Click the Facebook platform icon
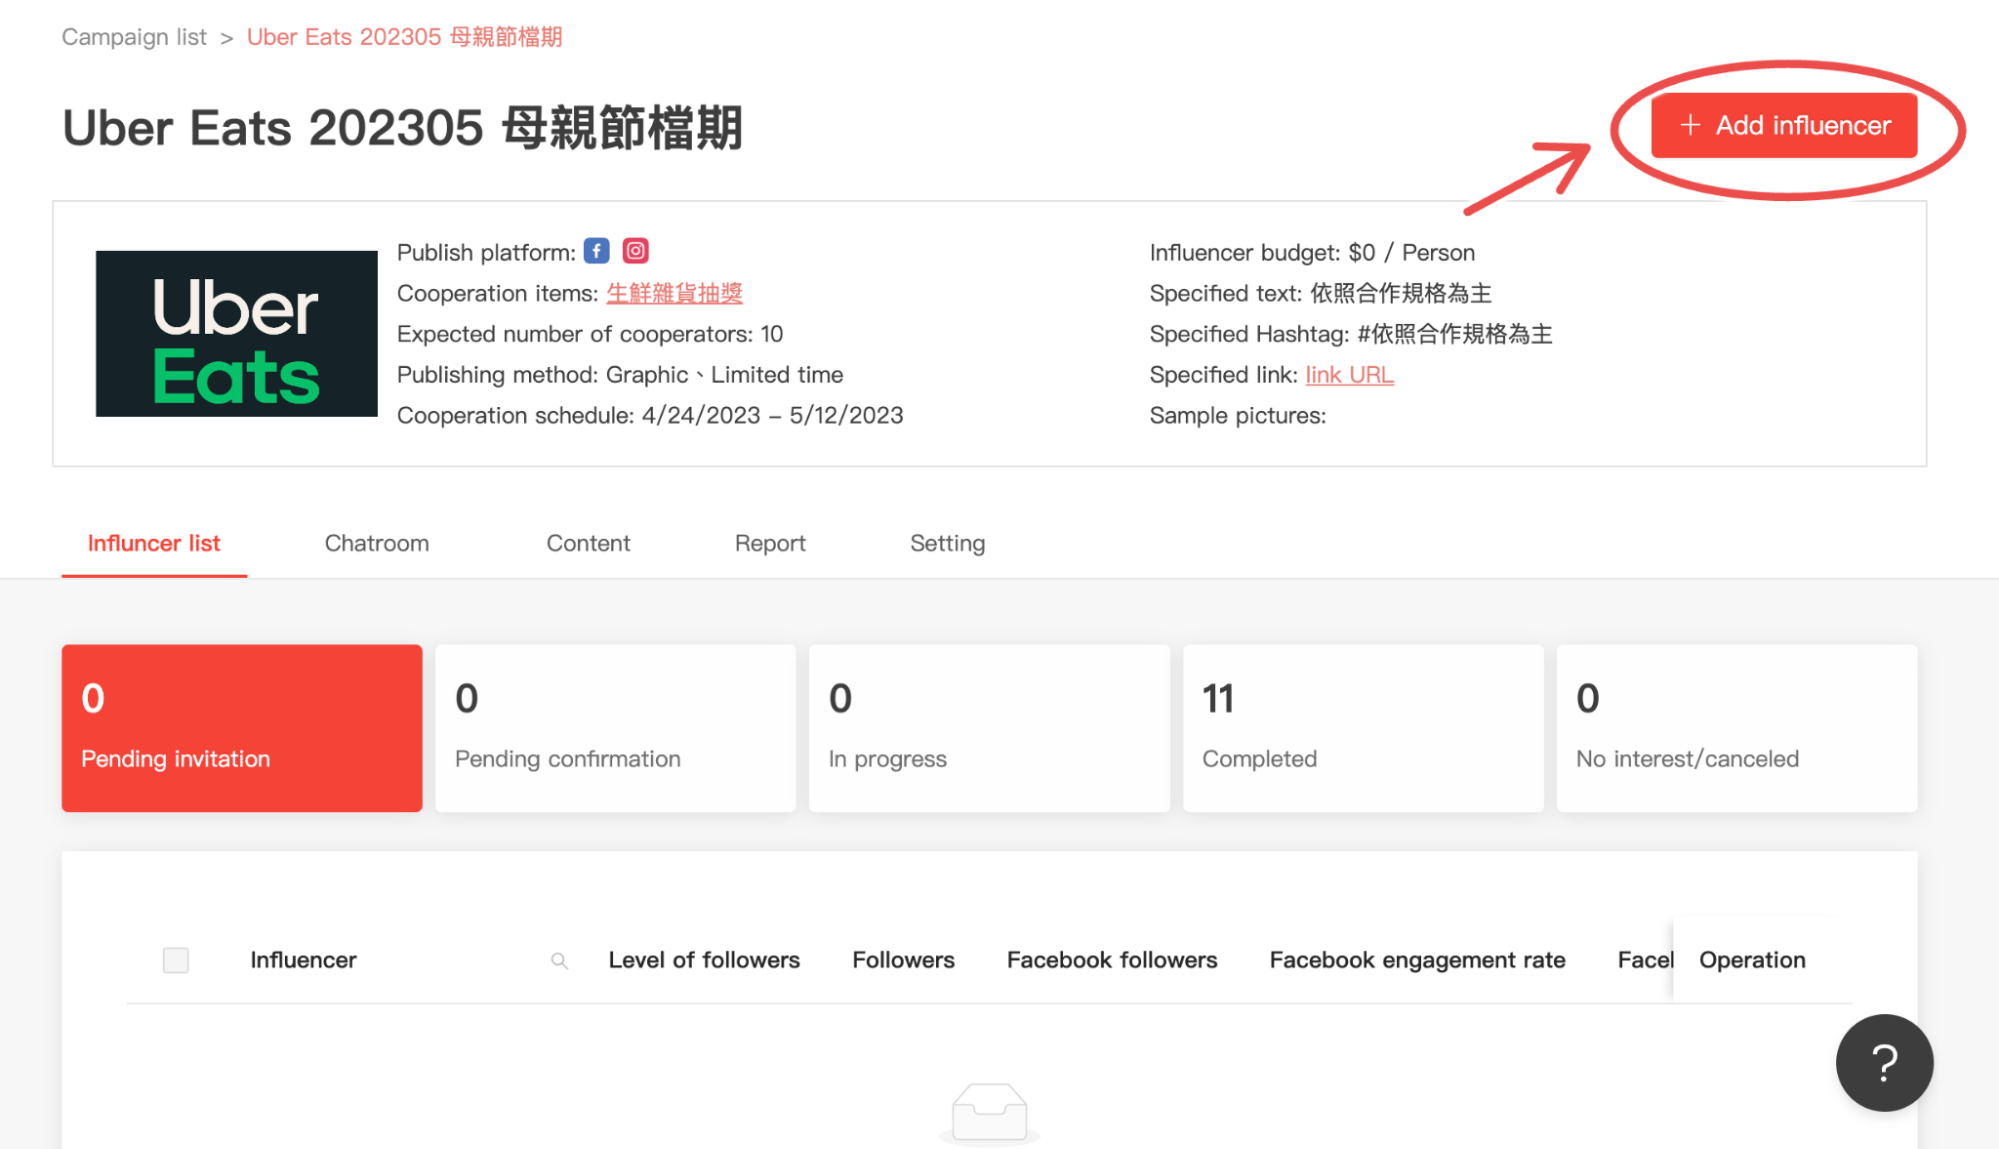The image size is (1999, 1149). pos(597,251)
